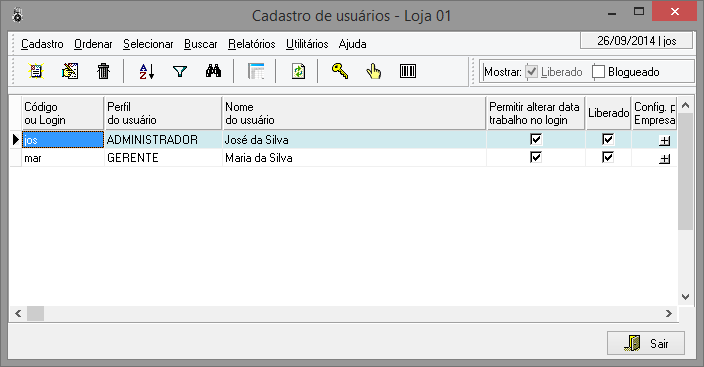Expand Config. Empresa for user jos
Screen dimensions: 704x367
(664, 141)
